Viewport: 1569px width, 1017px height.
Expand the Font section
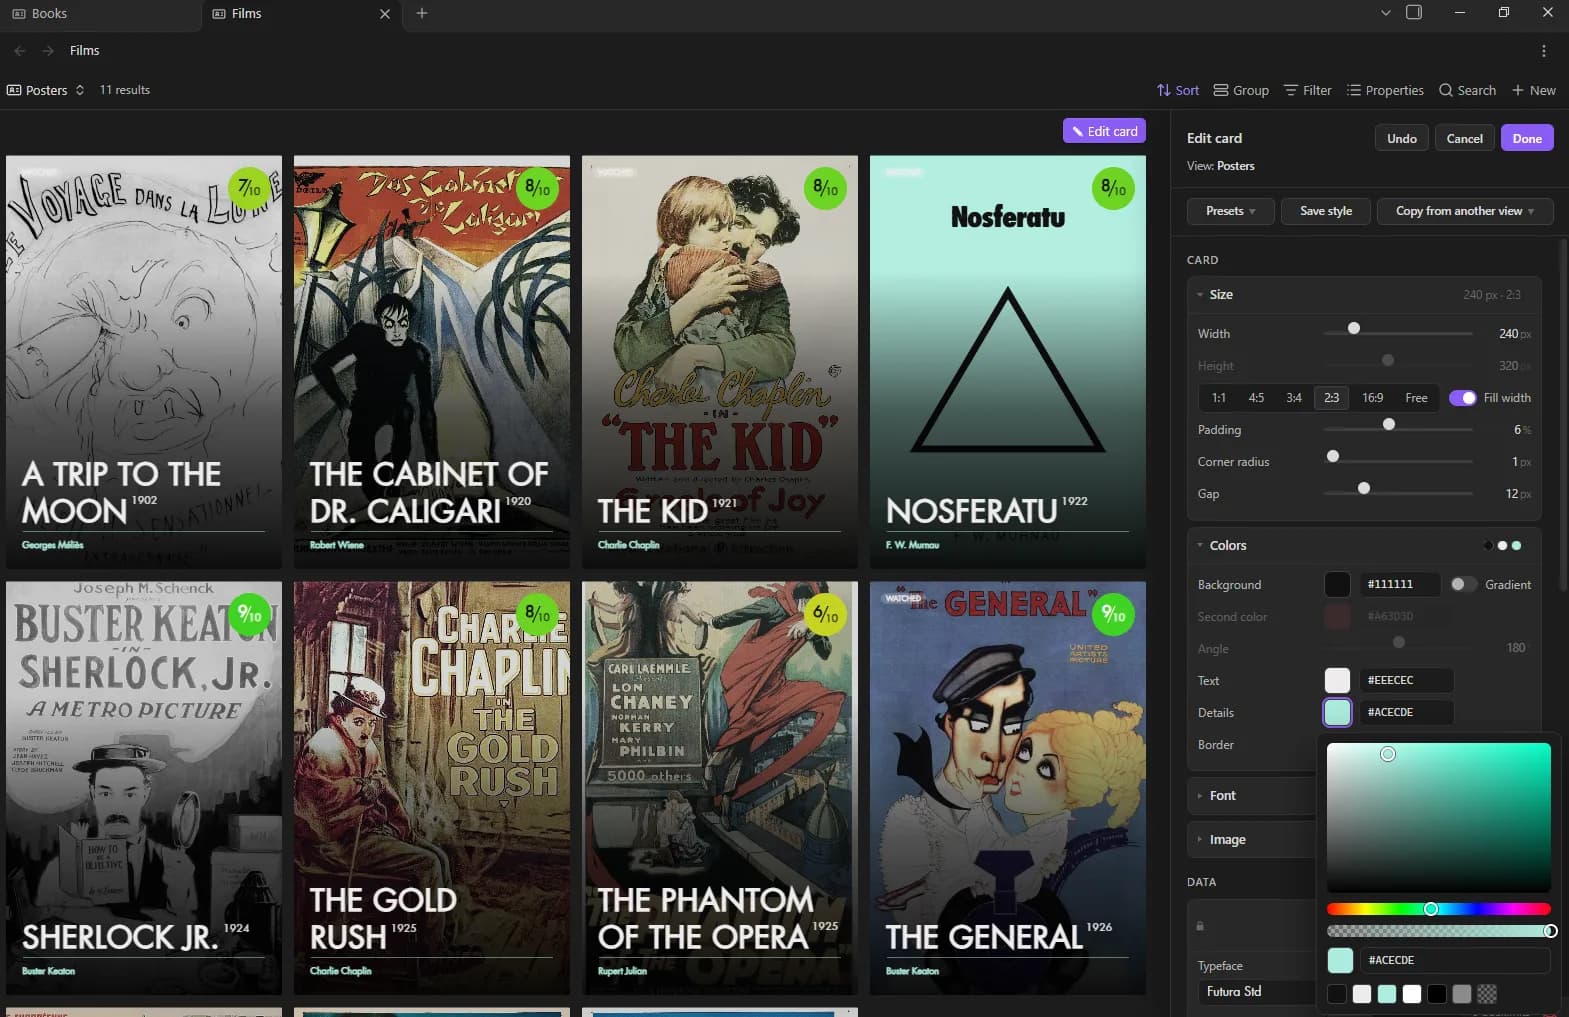1222,796
